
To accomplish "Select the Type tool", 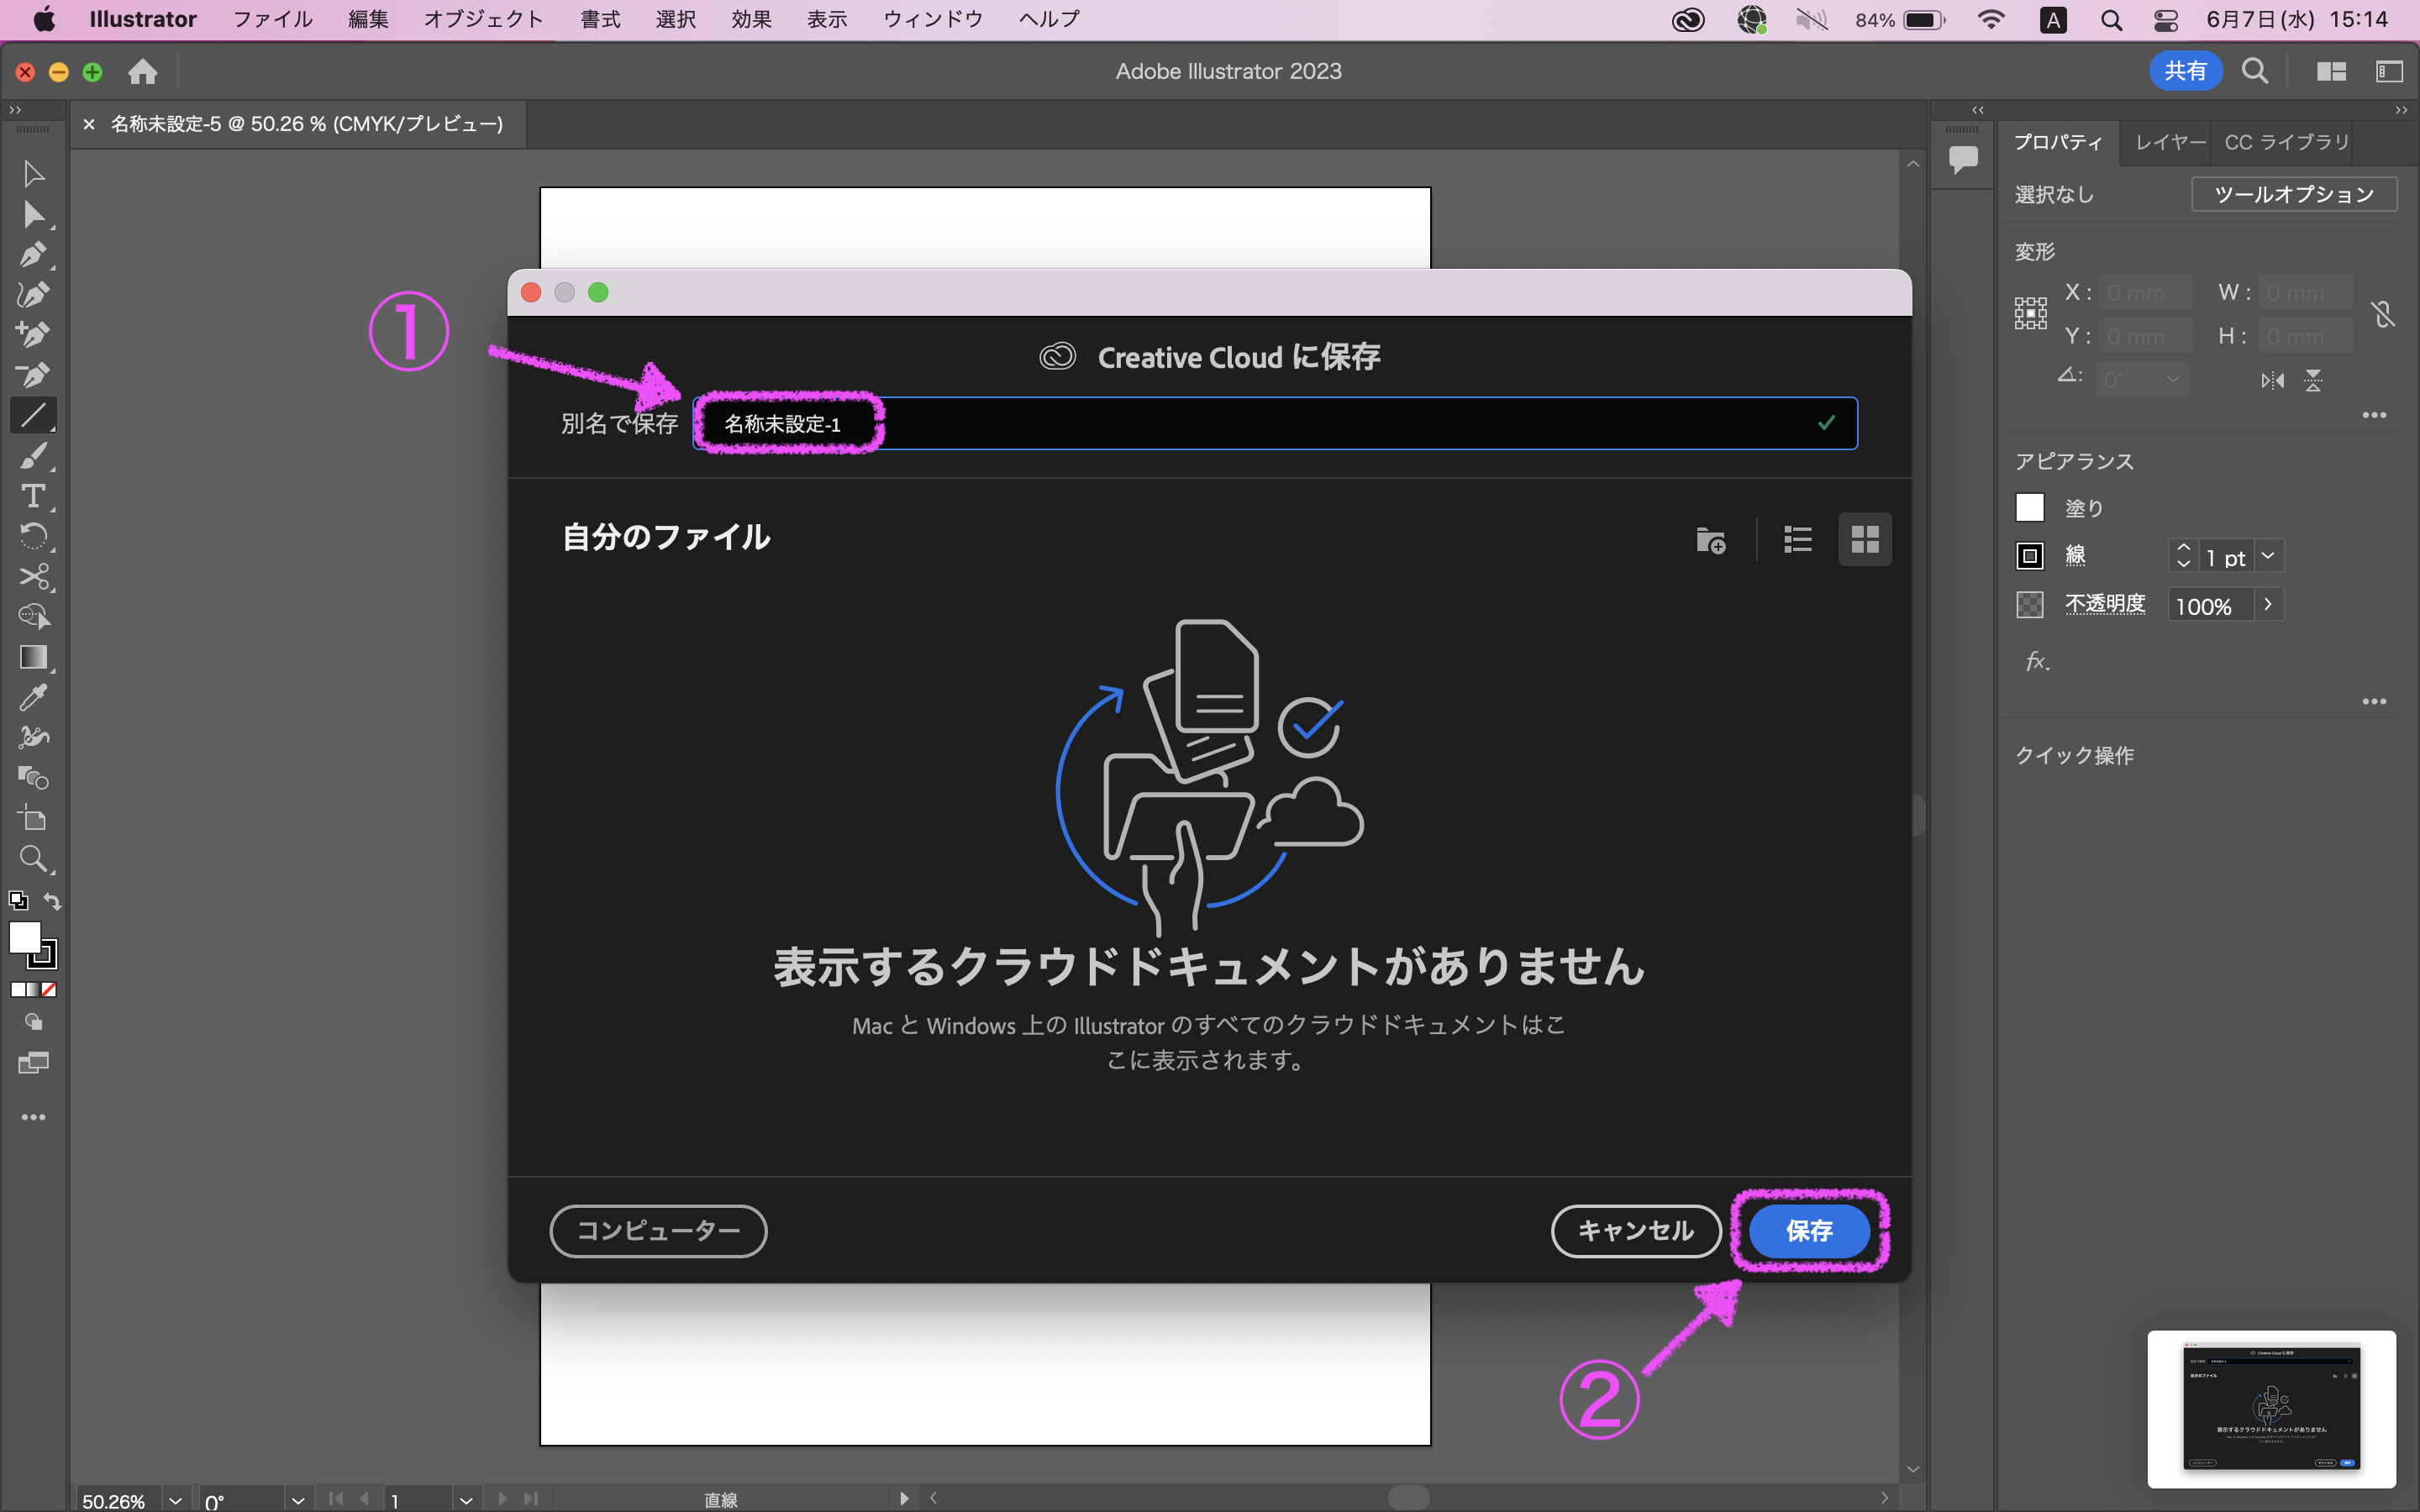I will pos(32,496).
